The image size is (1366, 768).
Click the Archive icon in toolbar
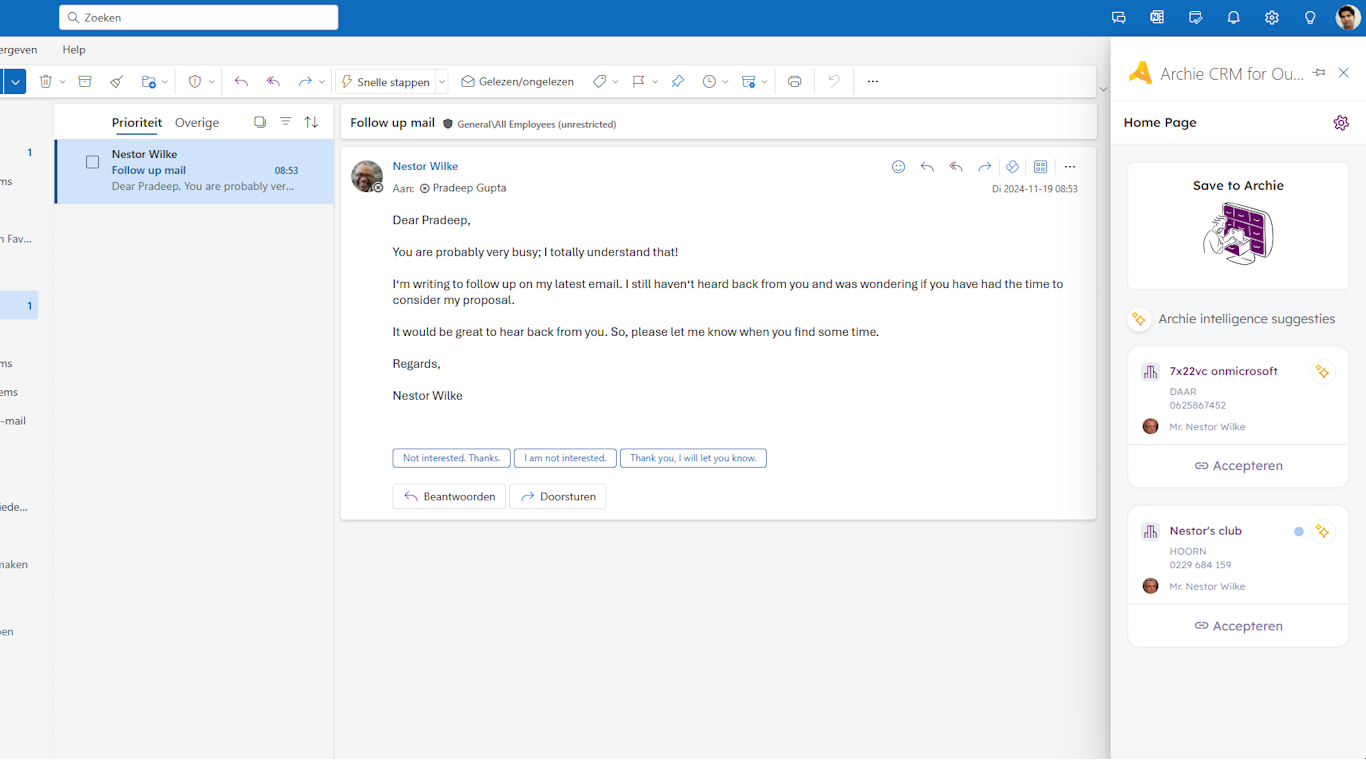click(x=85, y=82)
